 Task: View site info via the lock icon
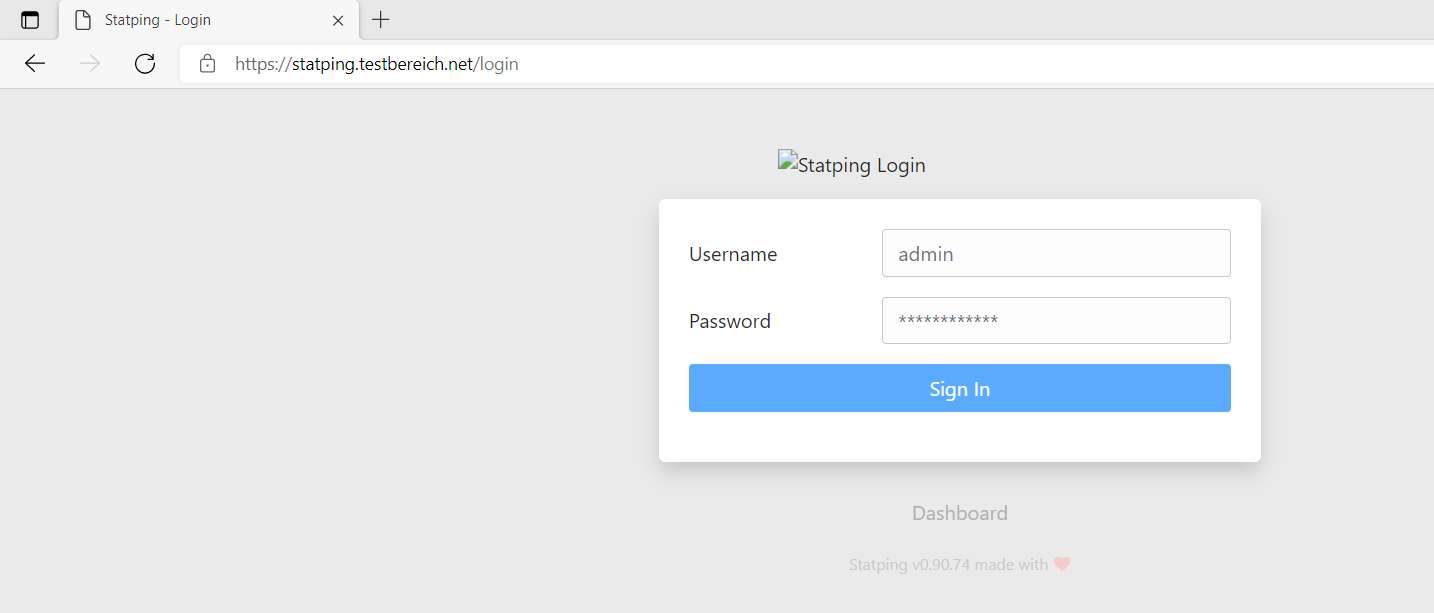click(x=207, y=64)
